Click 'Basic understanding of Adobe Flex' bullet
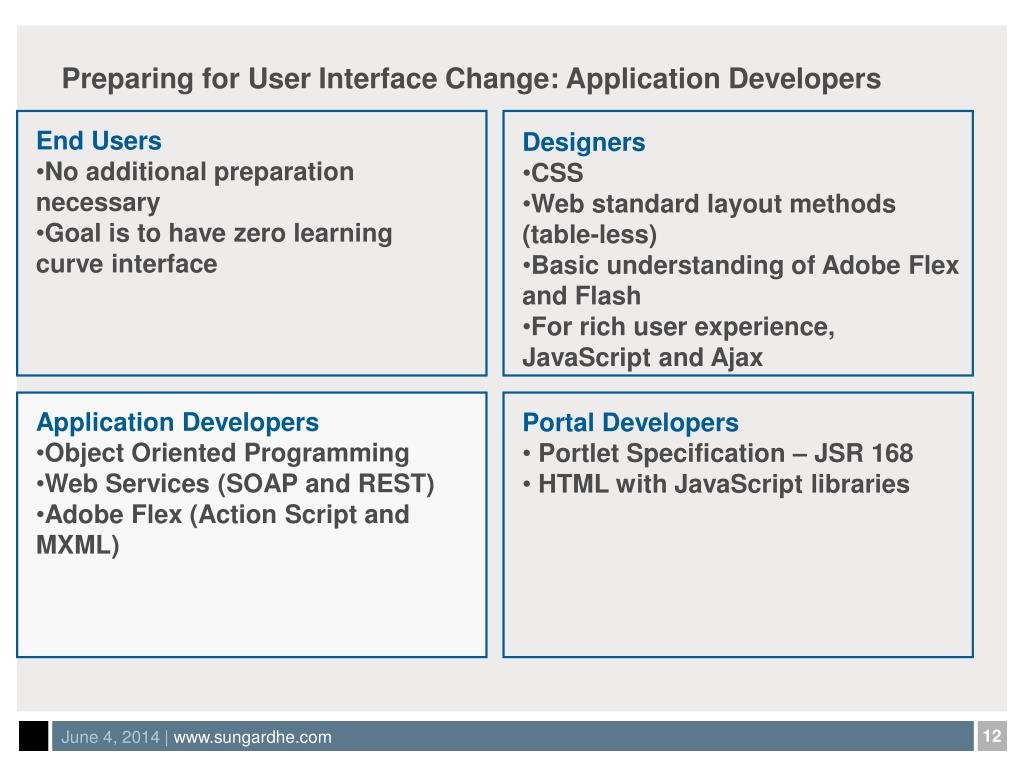Image resolution: width=1024 pixels, height=768 pixels. pyautogui.click(x=741, y=280)
